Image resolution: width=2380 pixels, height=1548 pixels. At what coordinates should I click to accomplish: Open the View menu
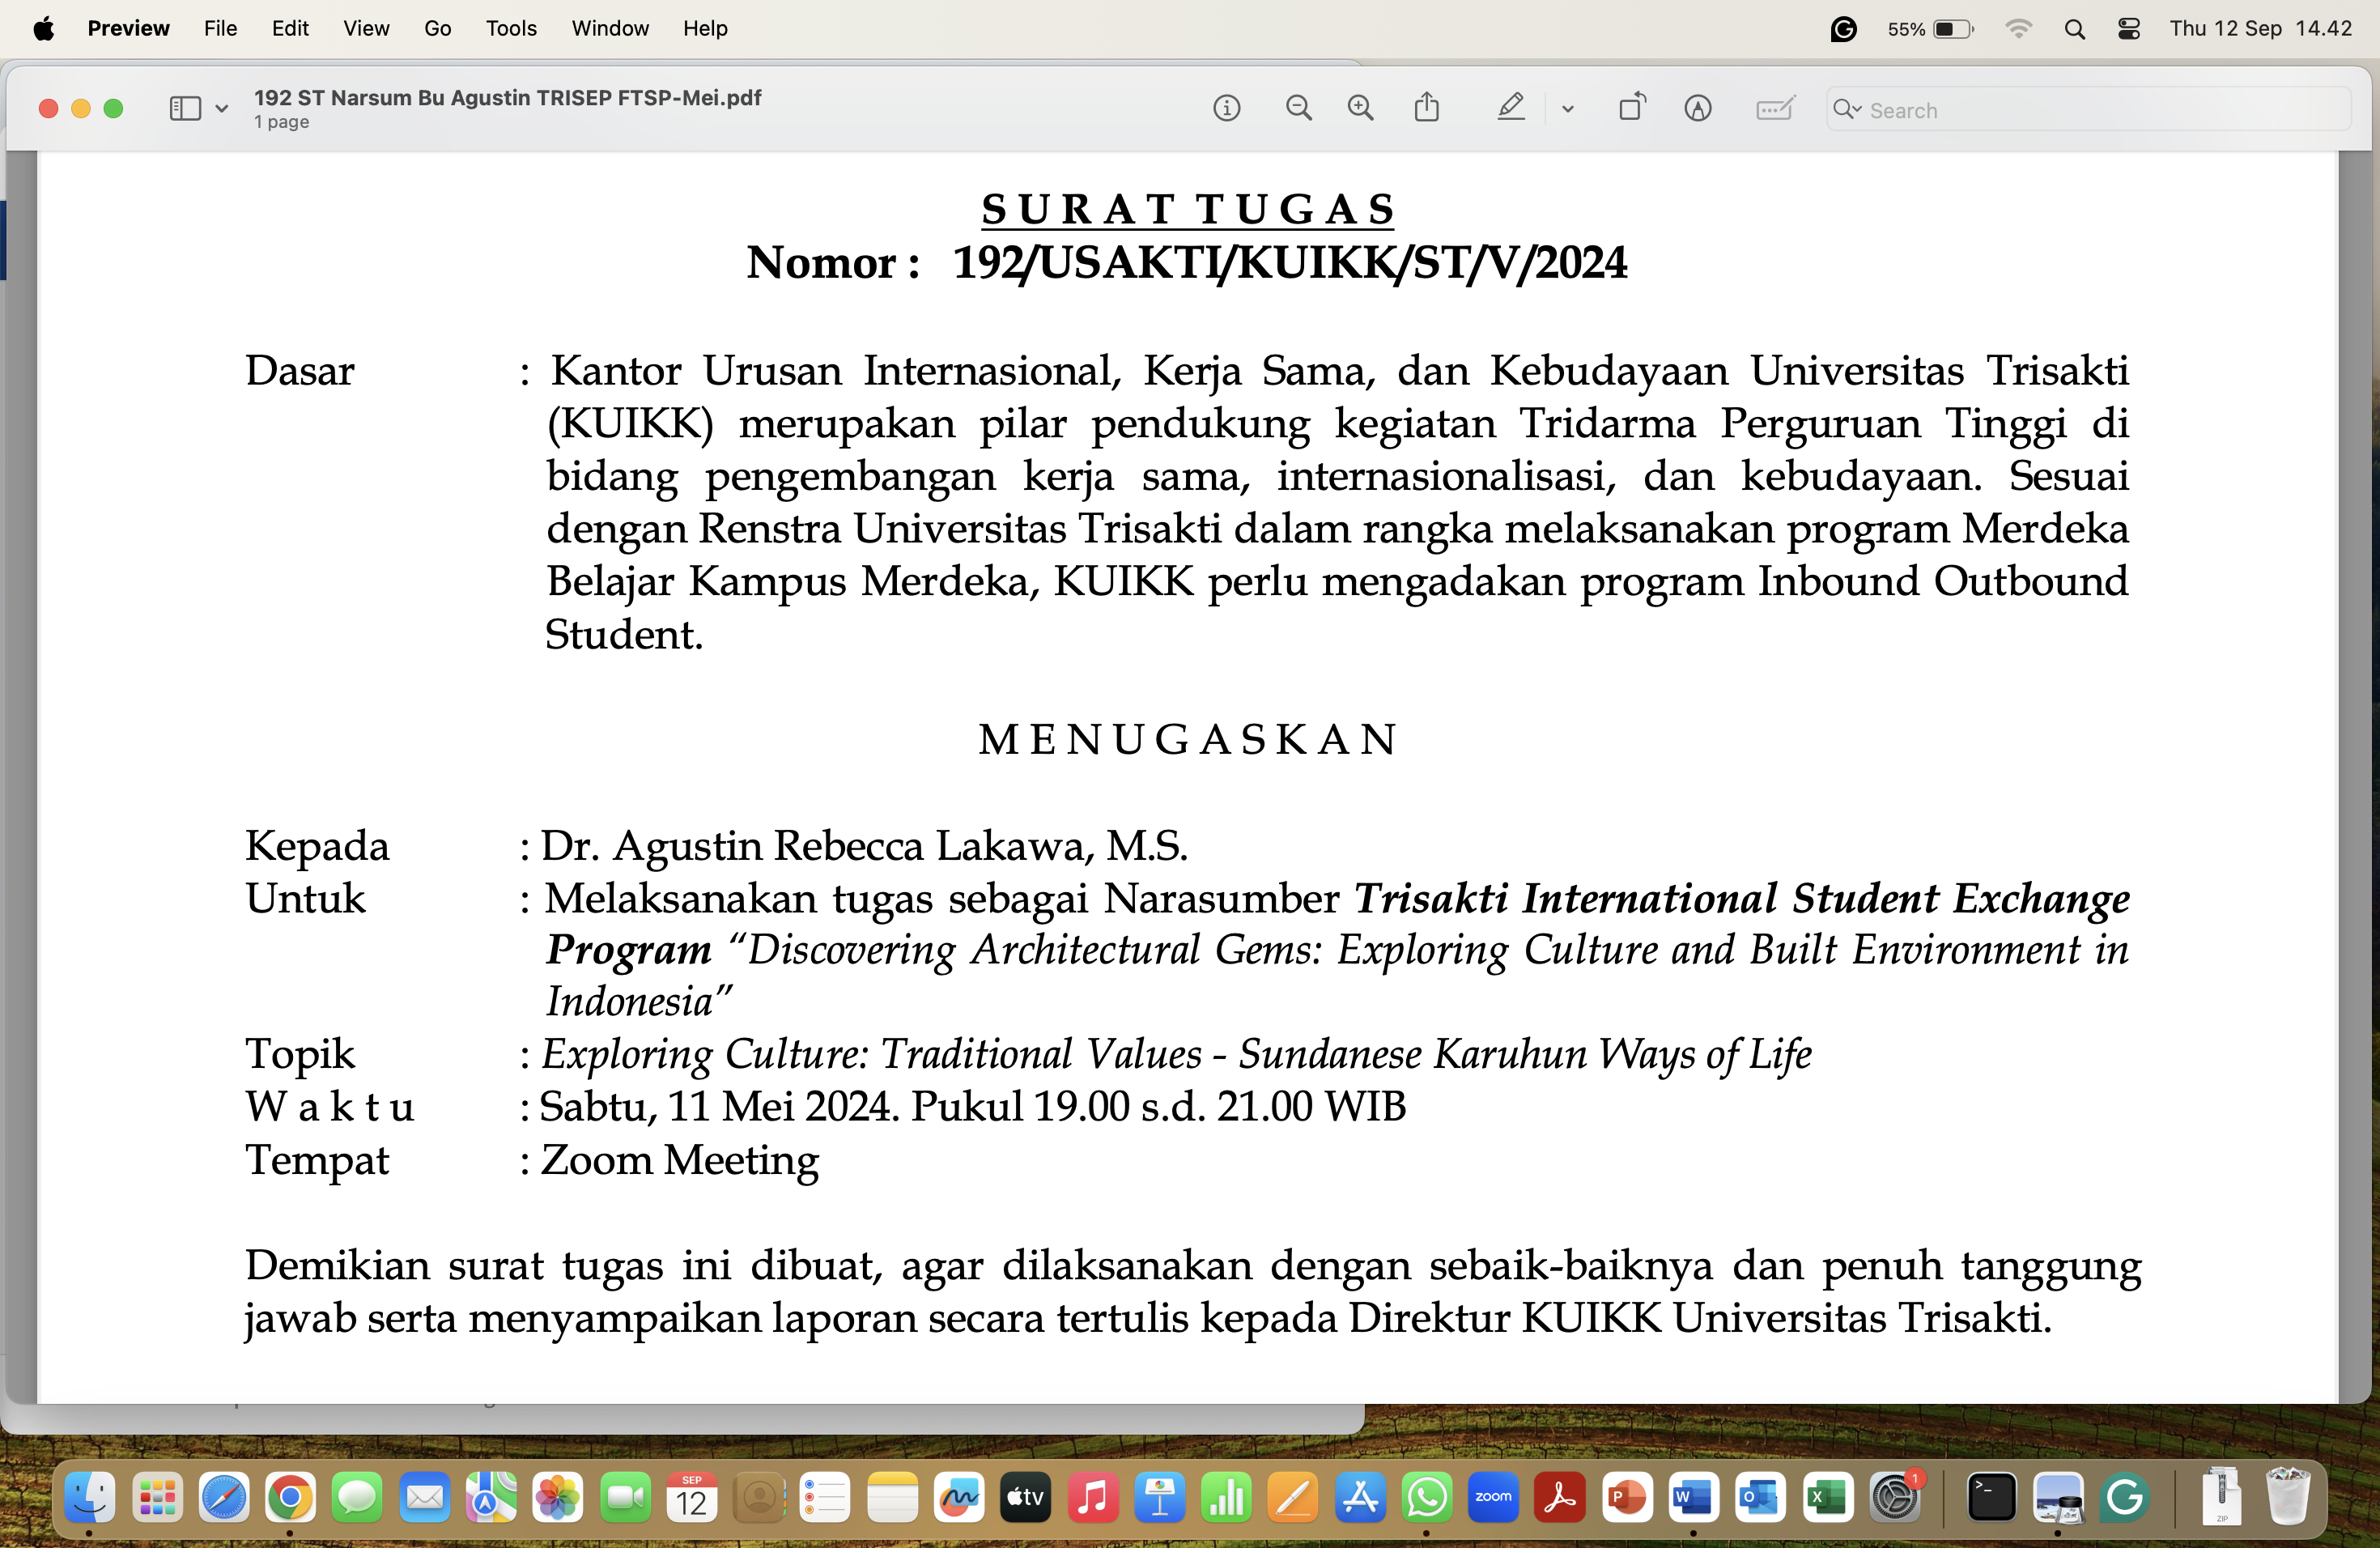(365, 28)
